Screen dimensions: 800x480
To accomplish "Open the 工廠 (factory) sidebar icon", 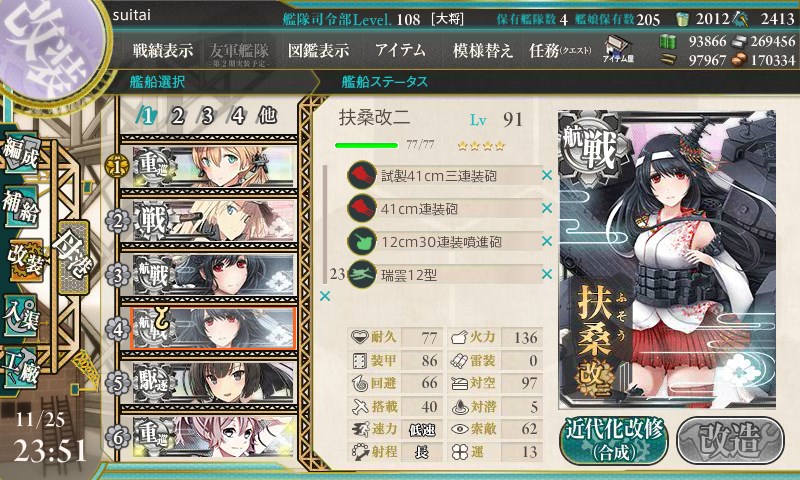I will (x=20, y=367).
